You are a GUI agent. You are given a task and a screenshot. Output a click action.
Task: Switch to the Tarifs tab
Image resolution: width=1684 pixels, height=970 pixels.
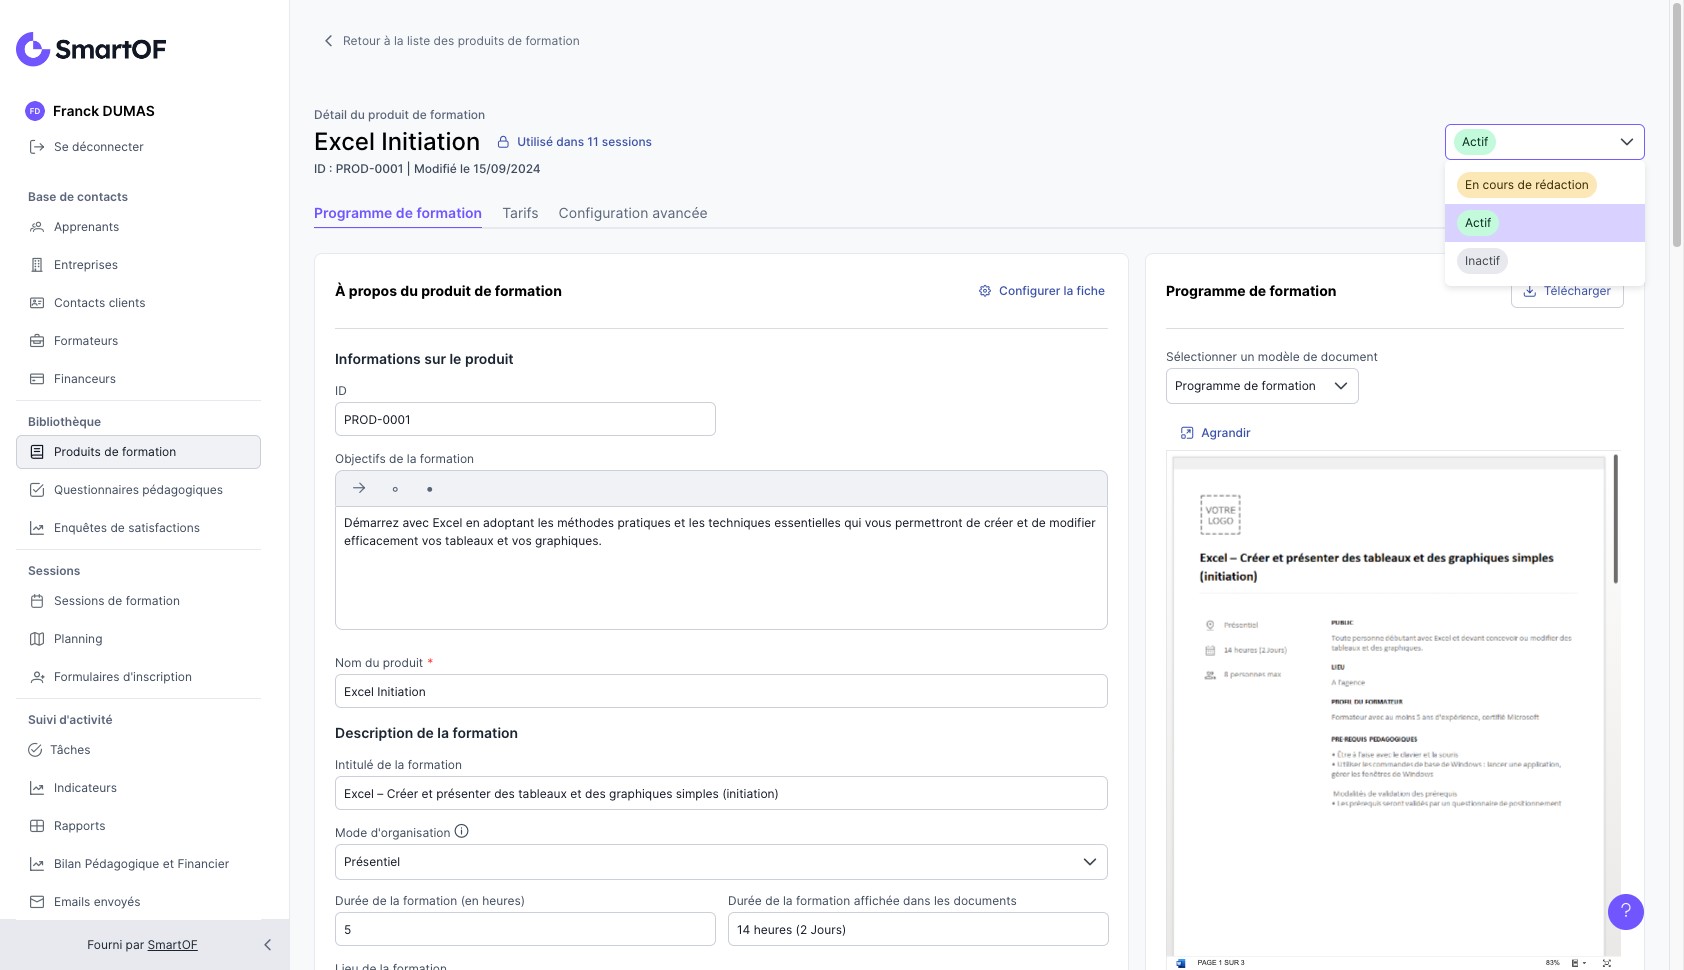coord(520,213)
